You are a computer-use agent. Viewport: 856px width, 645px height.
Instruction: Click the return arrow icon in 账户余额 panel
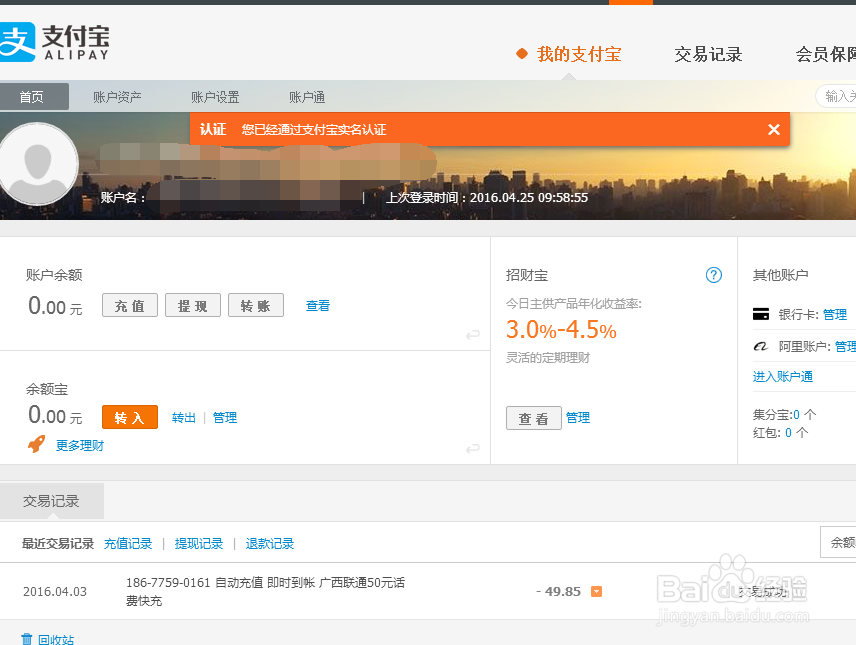click(x=473, y=334)
